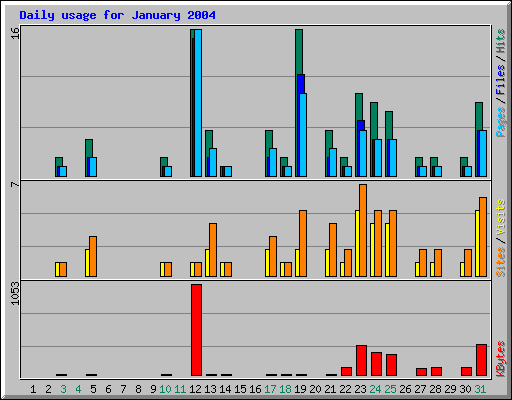Click the "1053" KBytes axis value

15,293
